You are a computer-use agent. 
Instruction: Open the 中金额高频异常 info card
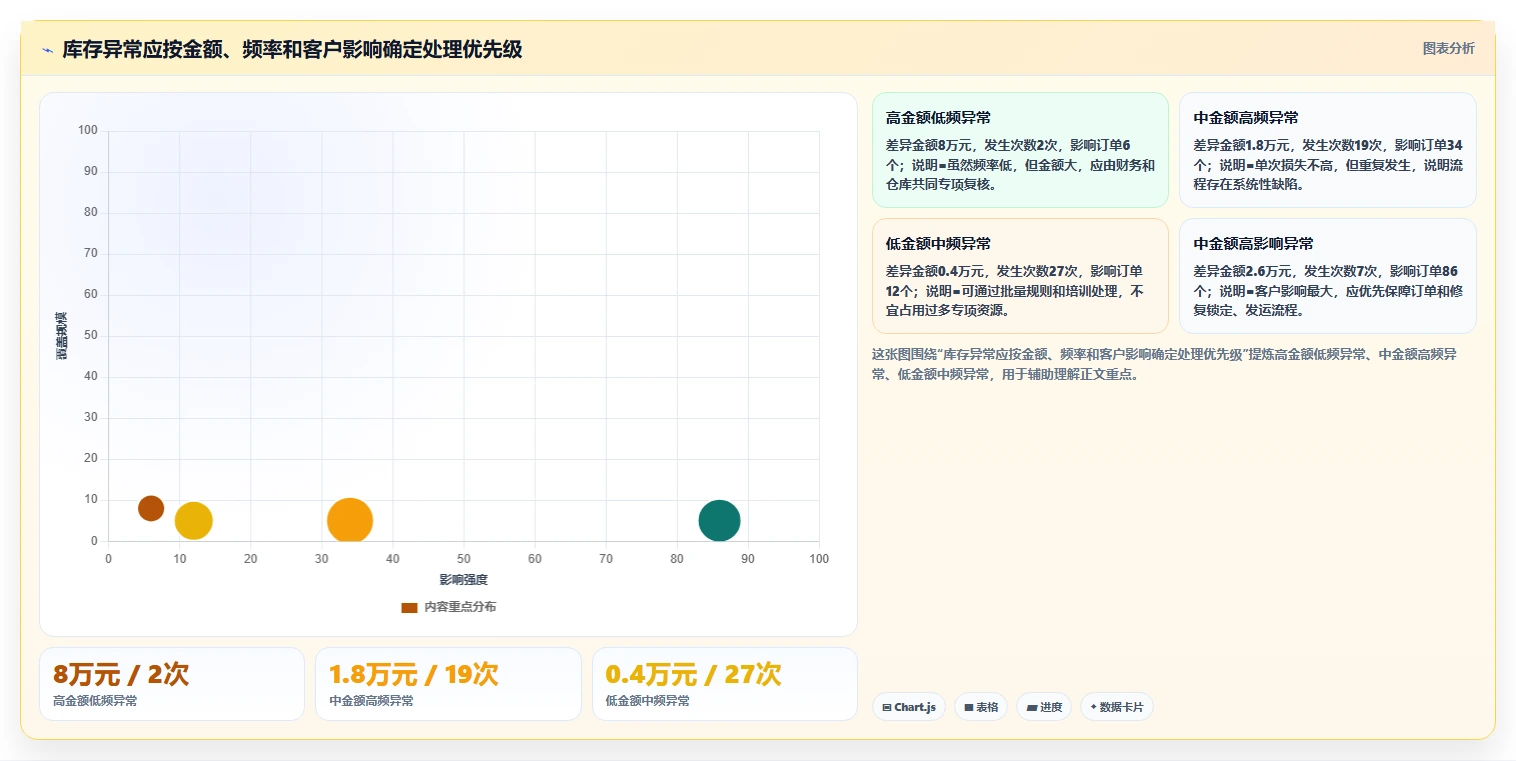[x=1328, y=150]
